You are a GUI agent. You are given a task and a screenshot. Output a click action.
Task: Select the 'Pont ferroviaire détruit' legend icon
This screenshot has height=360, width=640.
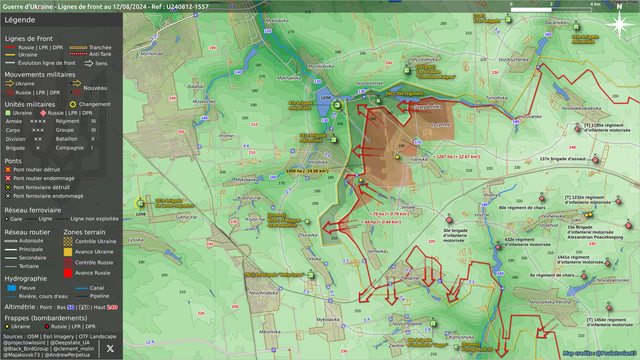(8, 187)
